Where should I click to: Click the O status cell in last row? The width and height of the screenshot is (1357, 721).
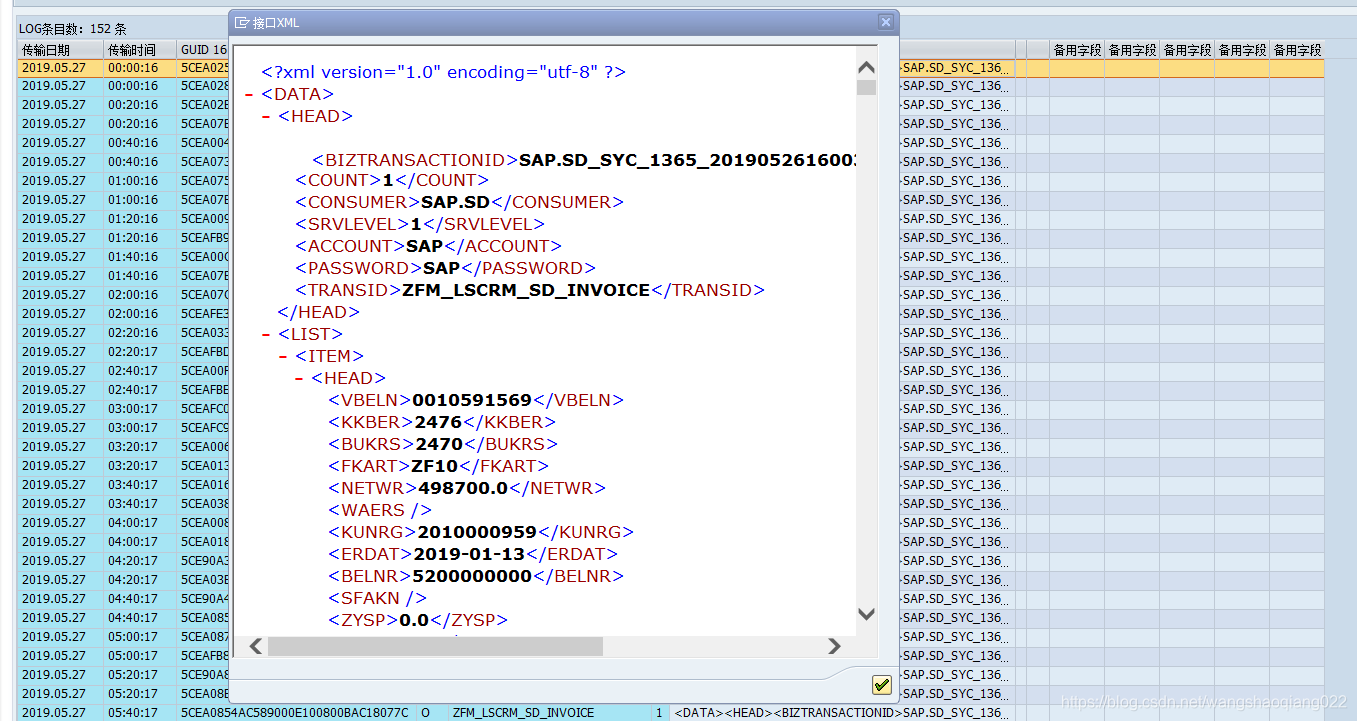click(x=426, y=713)
